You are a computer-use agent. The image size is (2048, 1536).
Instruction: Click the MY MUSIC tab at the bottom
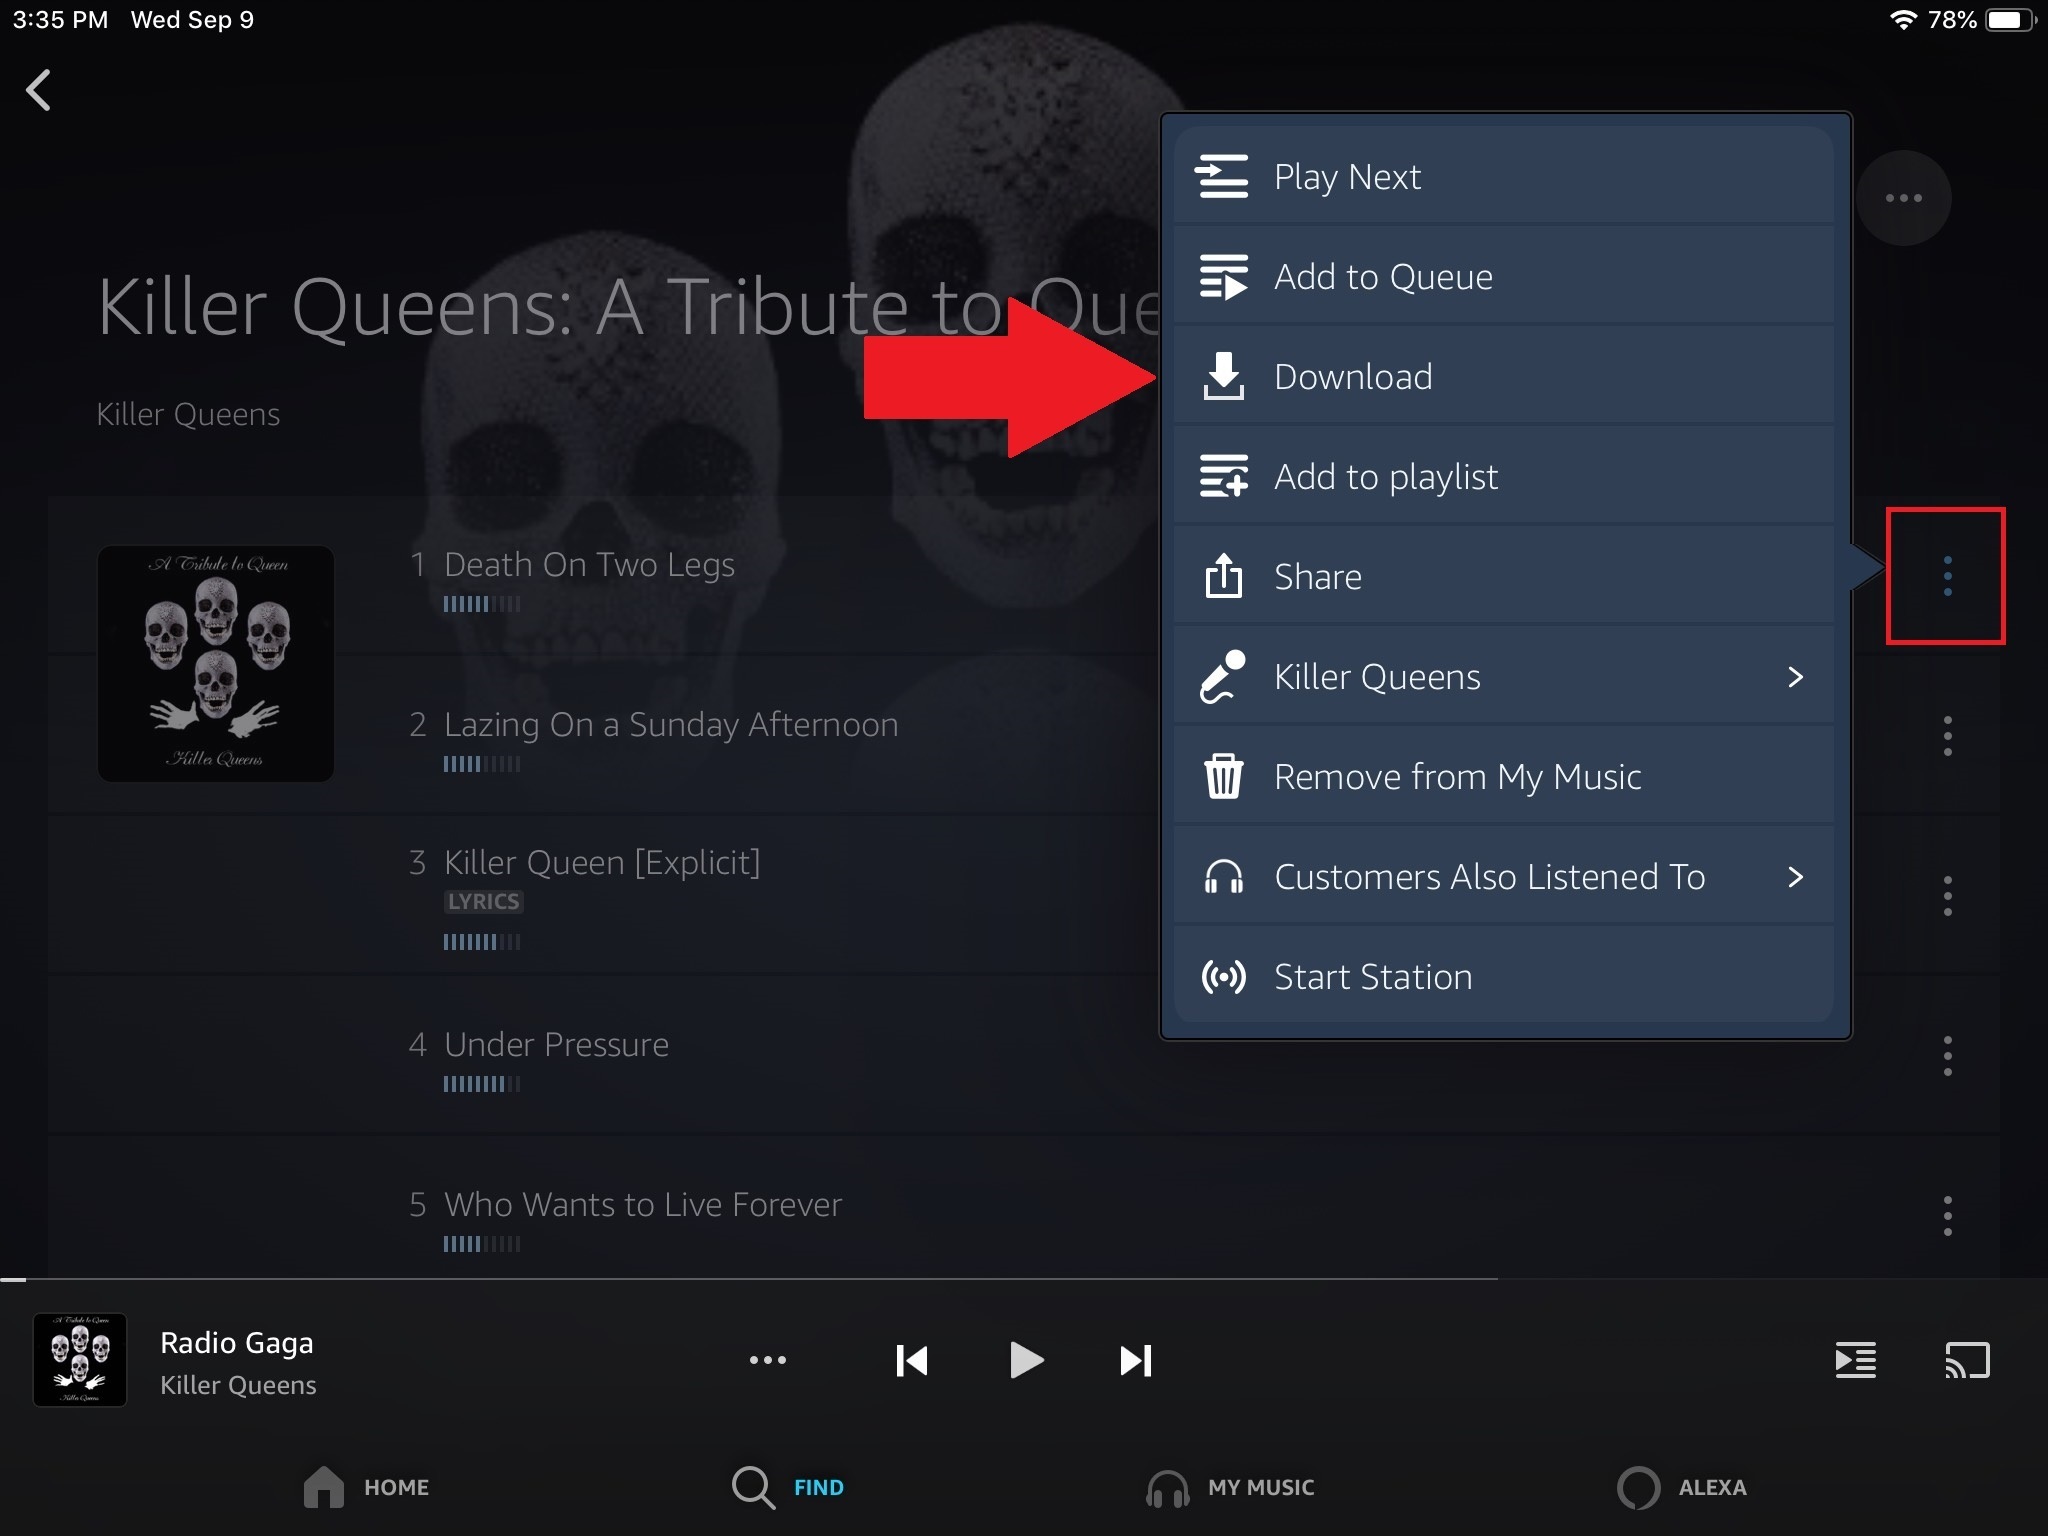coord(1230,1486)
